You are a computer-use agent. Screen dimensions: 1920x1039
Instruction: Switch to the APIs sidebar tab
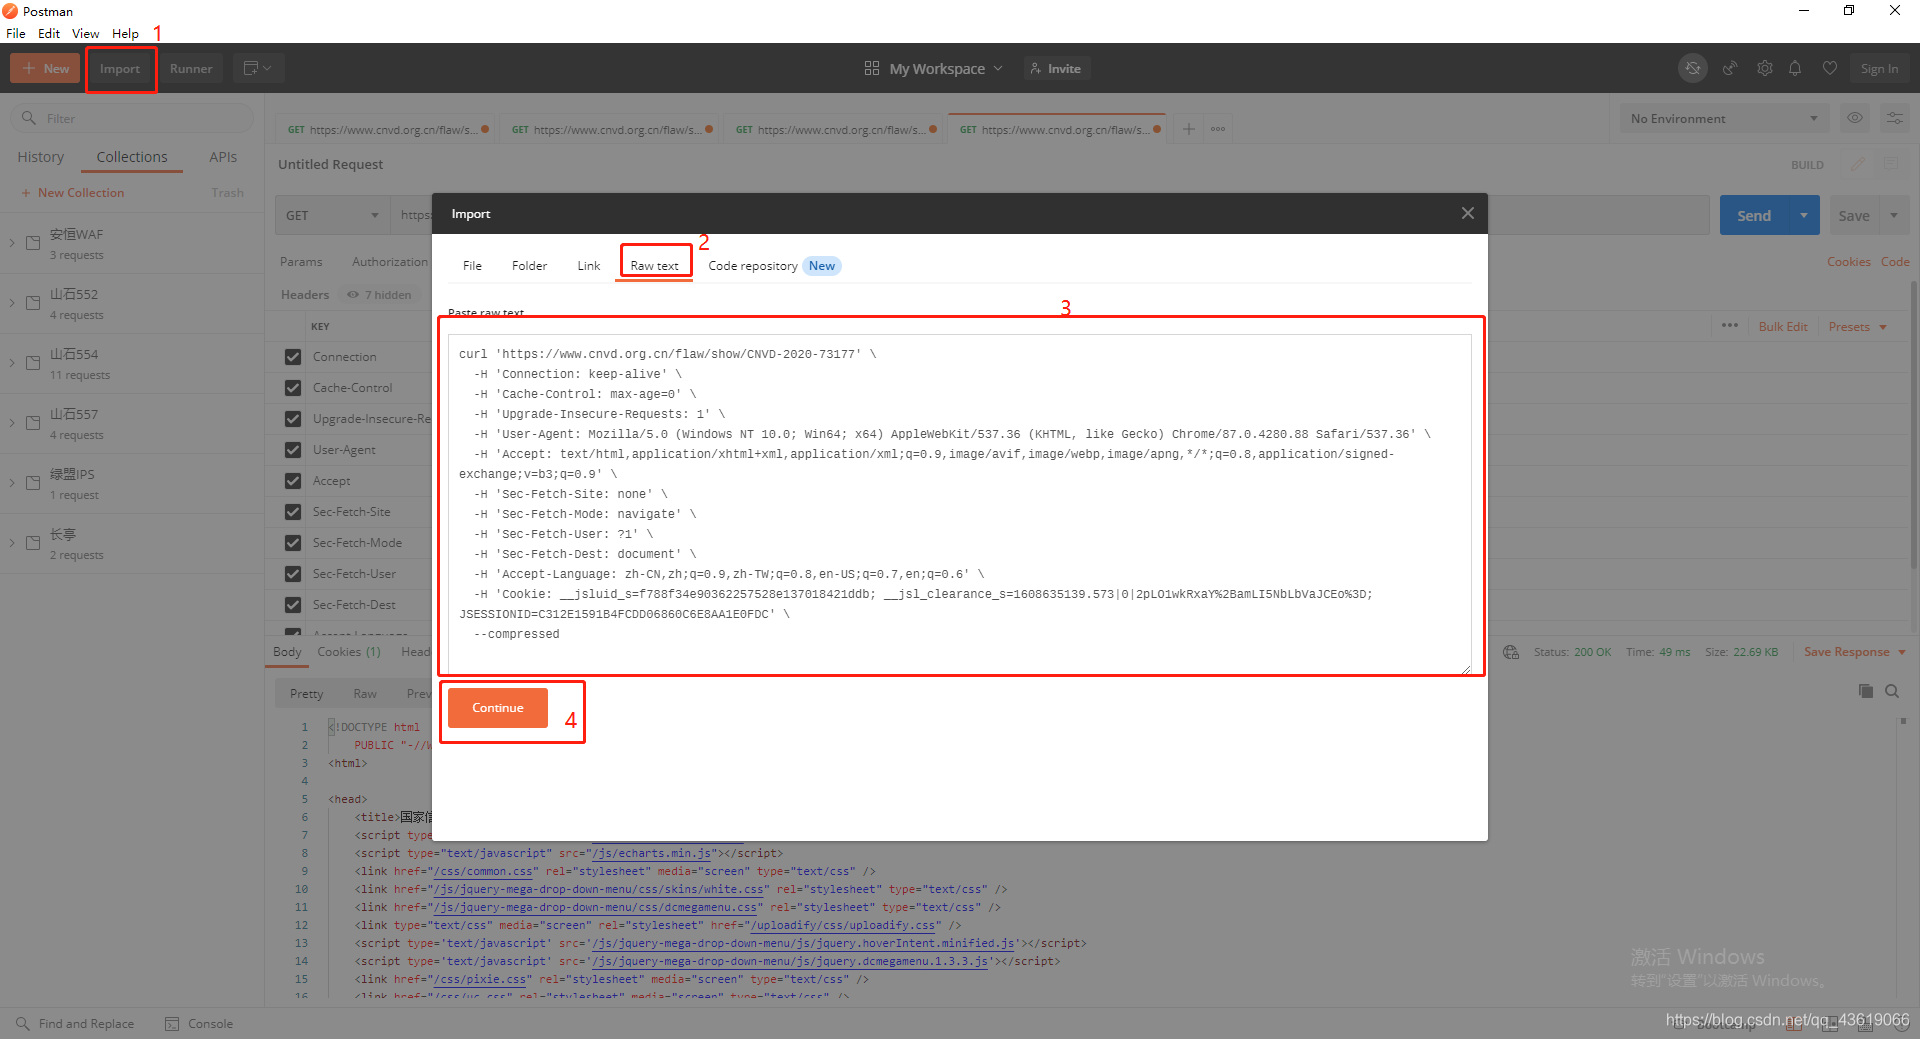[223, 157]
